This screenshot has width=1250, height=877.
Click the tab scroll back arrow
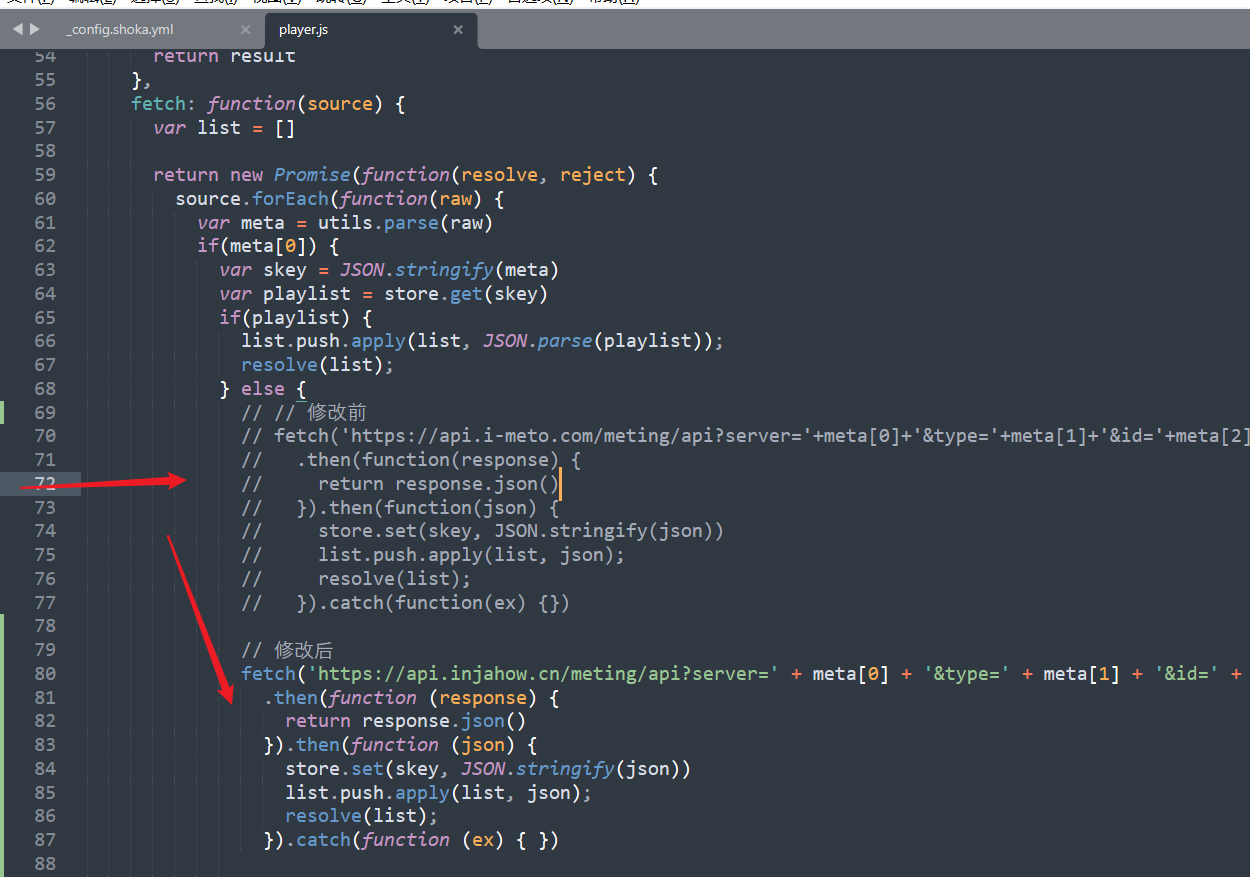click(x=17, y=30)
